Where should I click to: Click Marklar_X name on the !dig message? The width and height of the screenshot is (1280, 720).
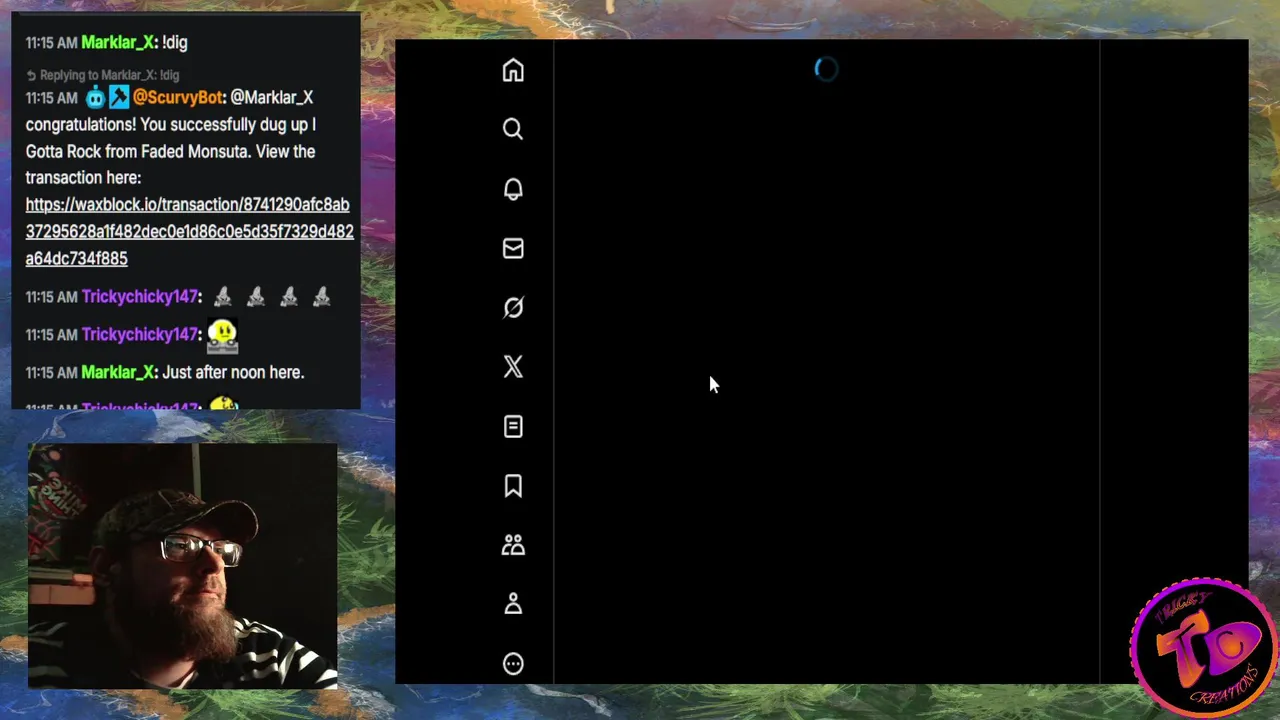[x=118, y=42]
